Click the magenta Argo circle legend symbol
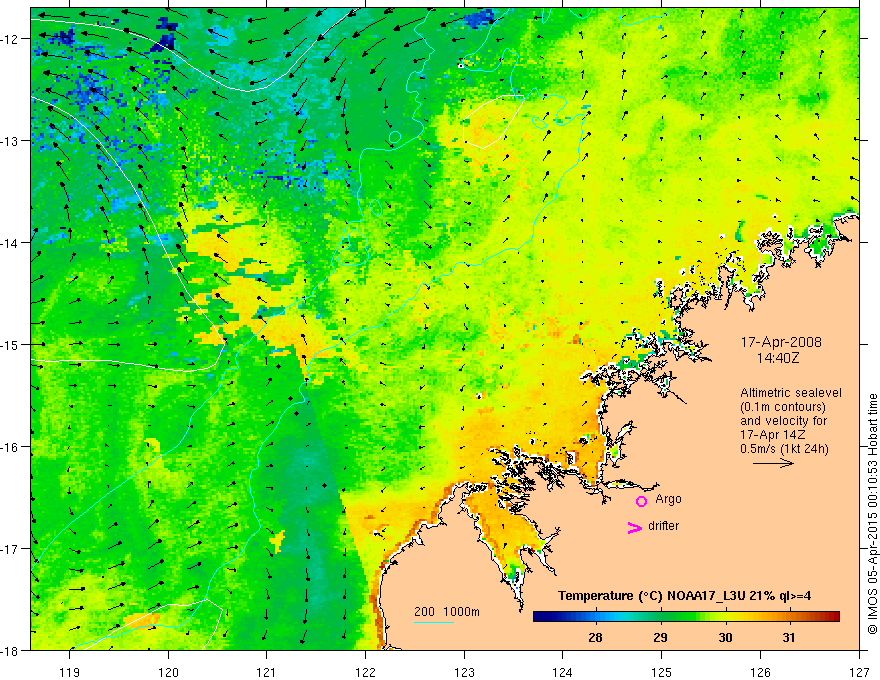The height and width of the screenshot is (680, 880). 641,501
